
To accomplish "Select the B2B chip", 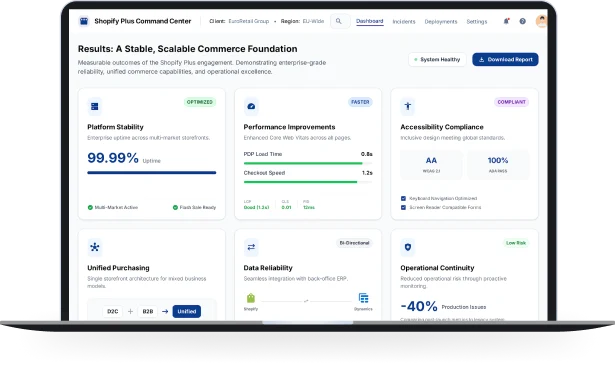I will [148, 311].
